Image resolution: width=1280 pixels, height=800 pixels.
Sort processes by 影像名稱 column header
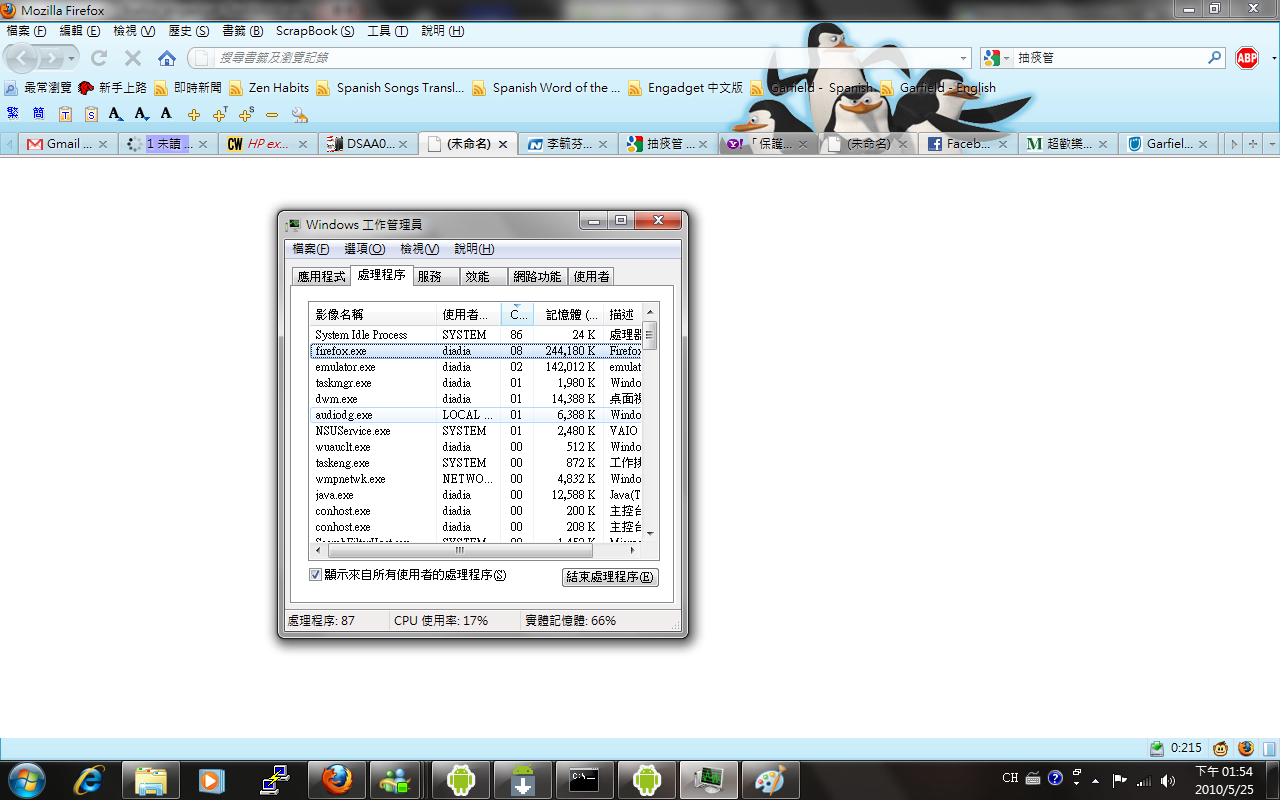pyautogui.click(x=373, y=315)
